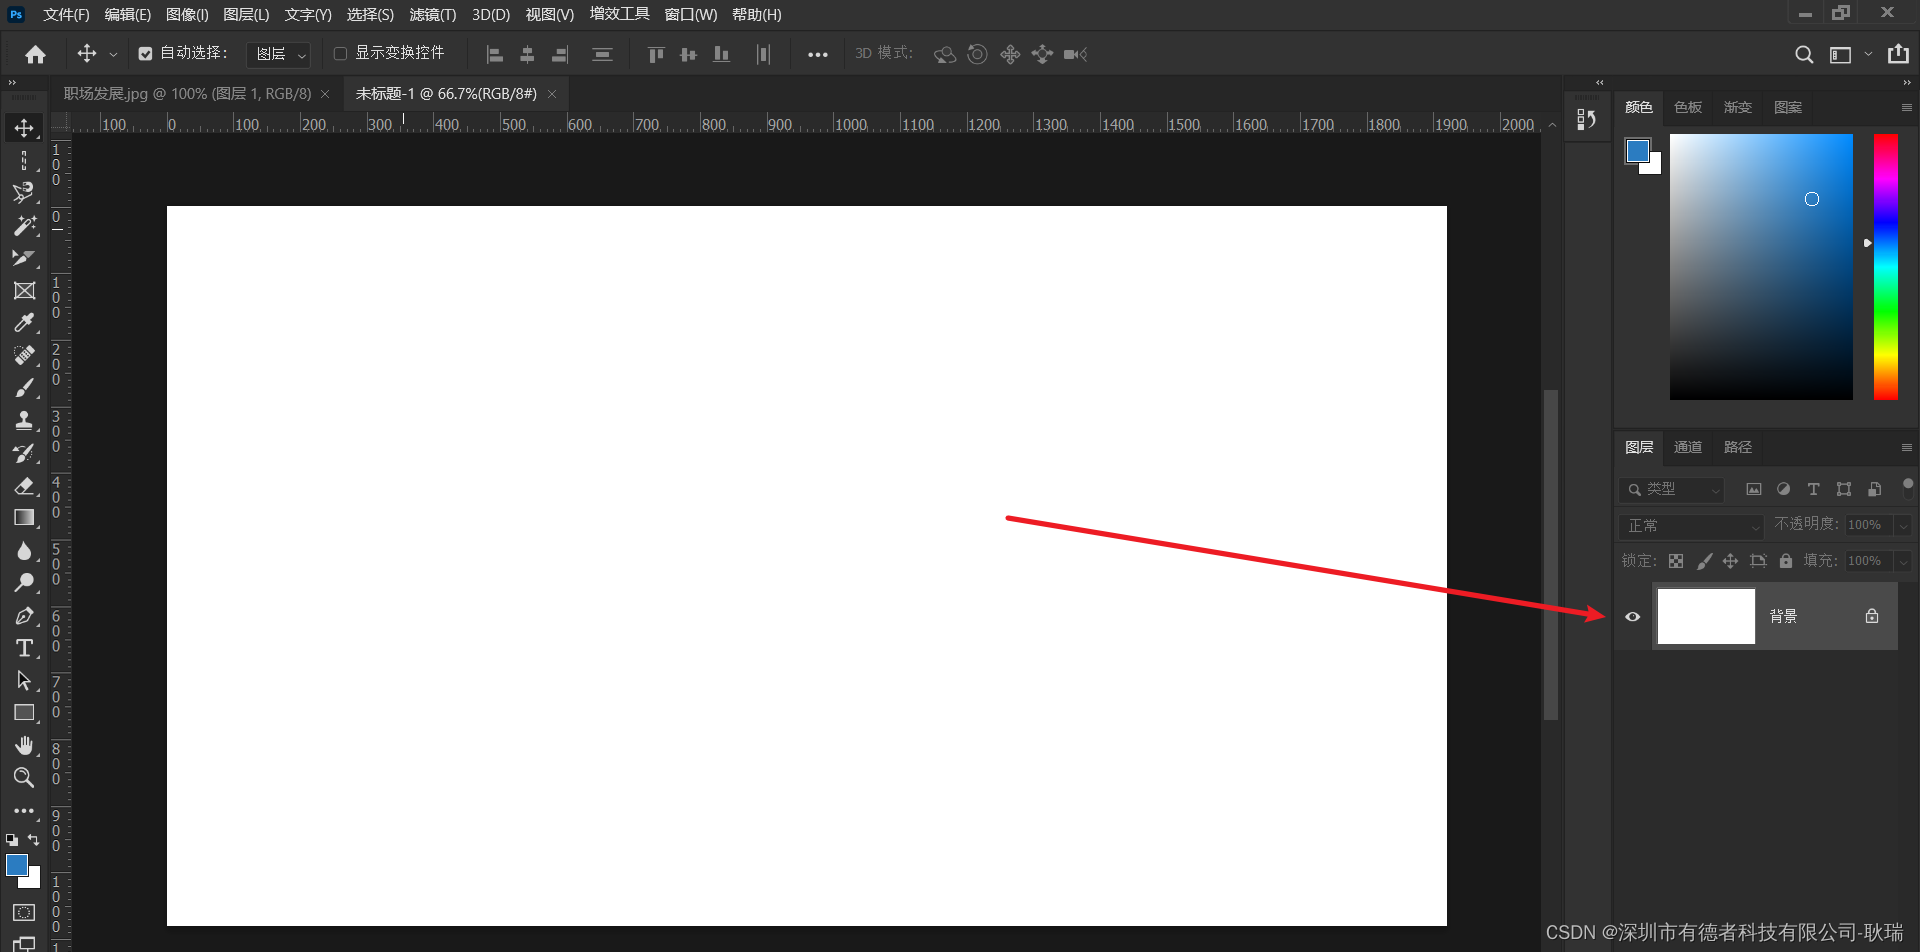Select the Healing Brush tool

point(24,355)
